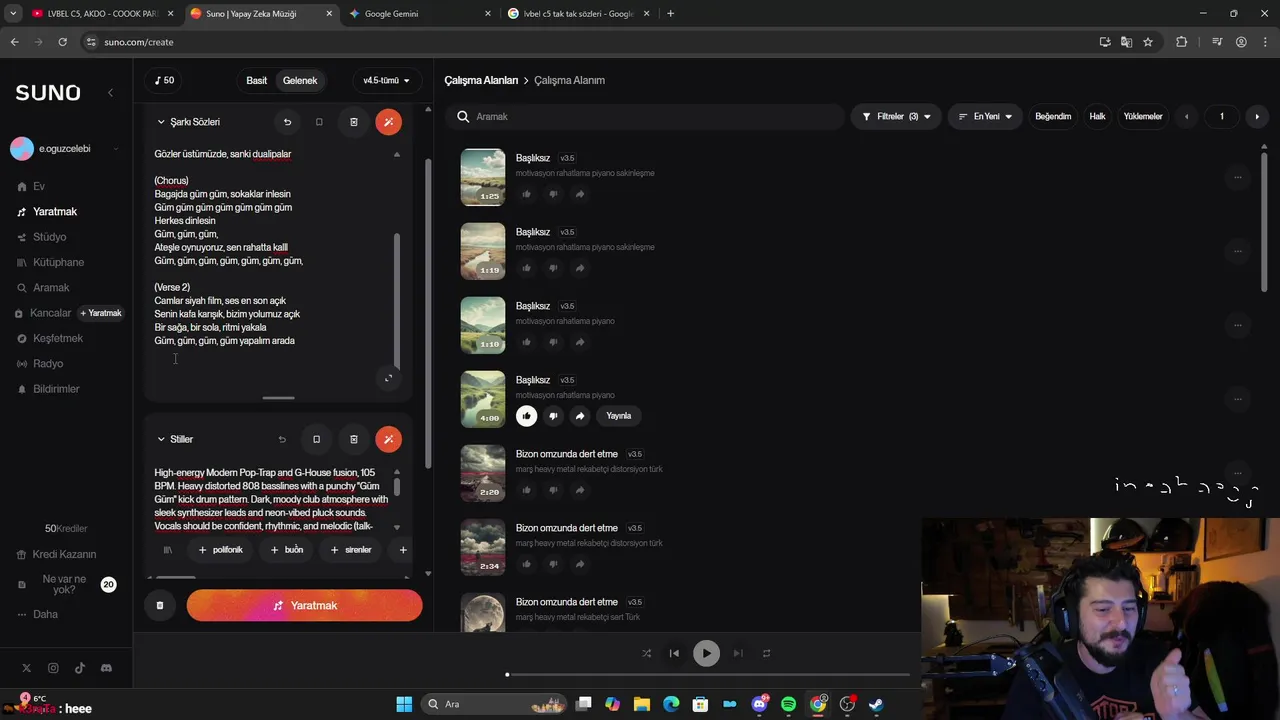Switch to the Google Gemini browser tab
Viewport: 1280px width, 720px height.
(x=418, y=14)
